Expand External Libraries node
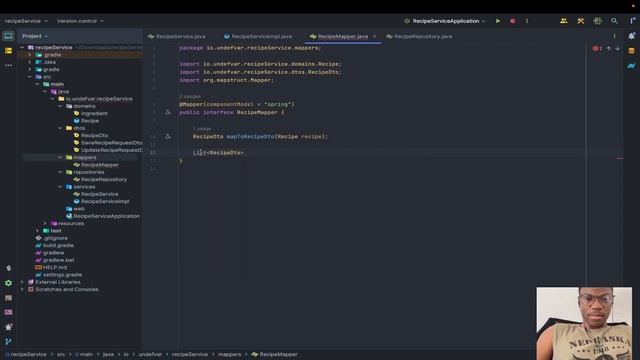This screenshot has height=360, width=640. 22,282
